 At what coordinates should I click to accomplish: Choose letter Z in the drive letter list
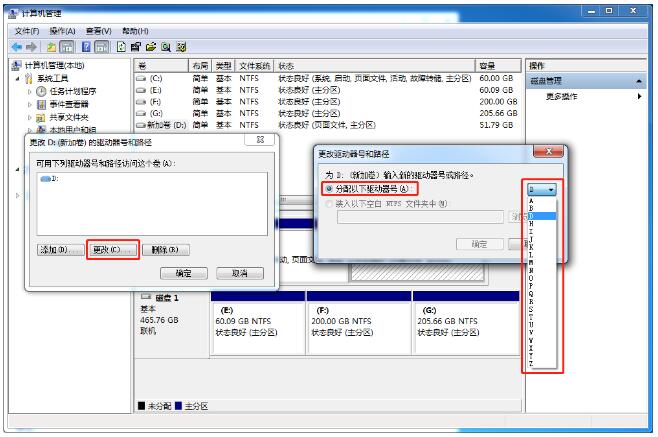542,364
